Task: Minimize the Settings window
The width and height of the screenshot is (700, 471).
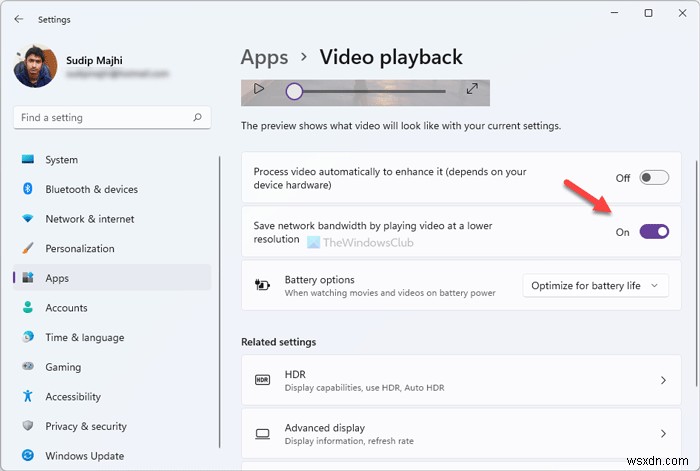Action: pyautogui.click(x=614, y=13)
